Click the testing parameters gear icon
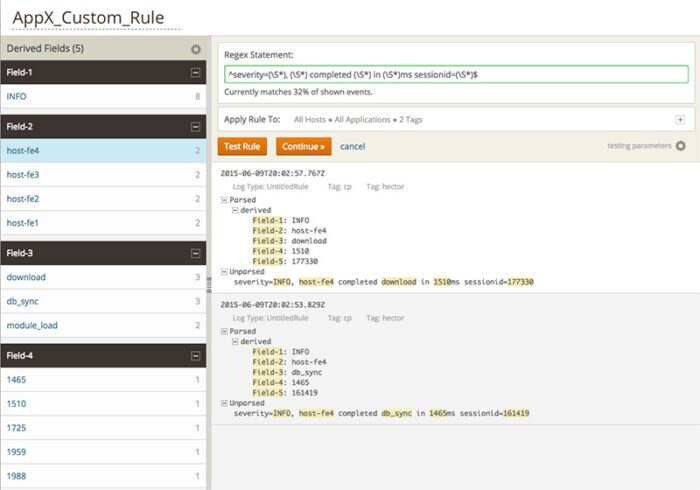Viewport: 700px width, 490px height. tap(681, 146)
